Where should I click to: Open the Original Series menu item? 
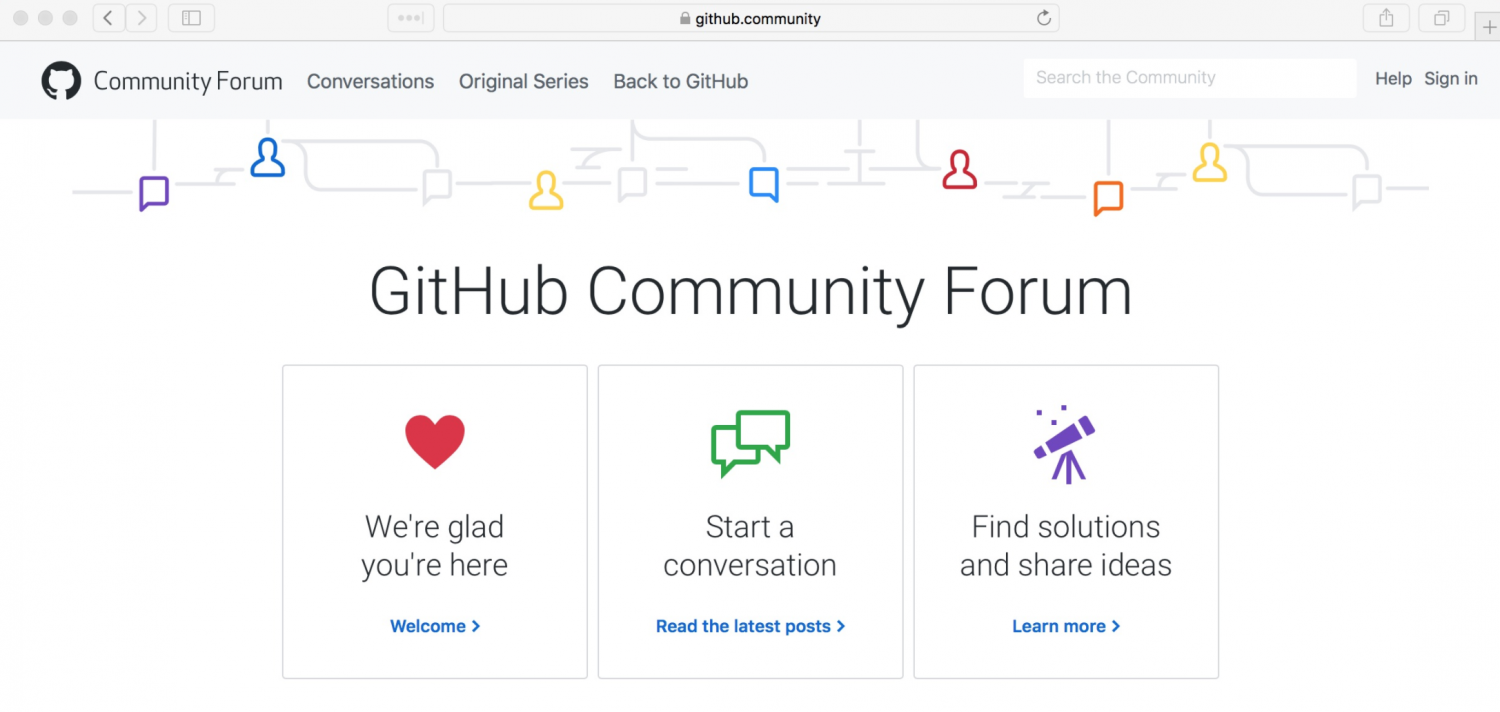click(524, 82)
